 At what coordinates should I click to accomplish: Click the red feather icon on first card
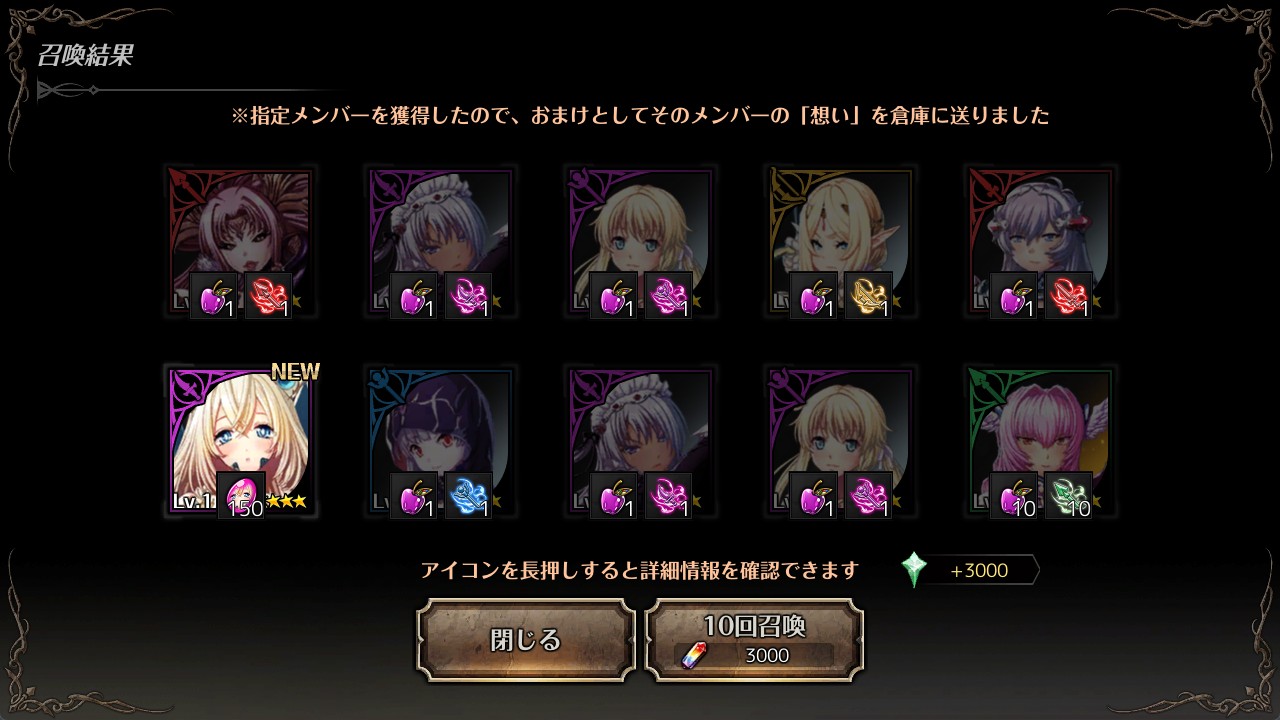coord(268,295)
